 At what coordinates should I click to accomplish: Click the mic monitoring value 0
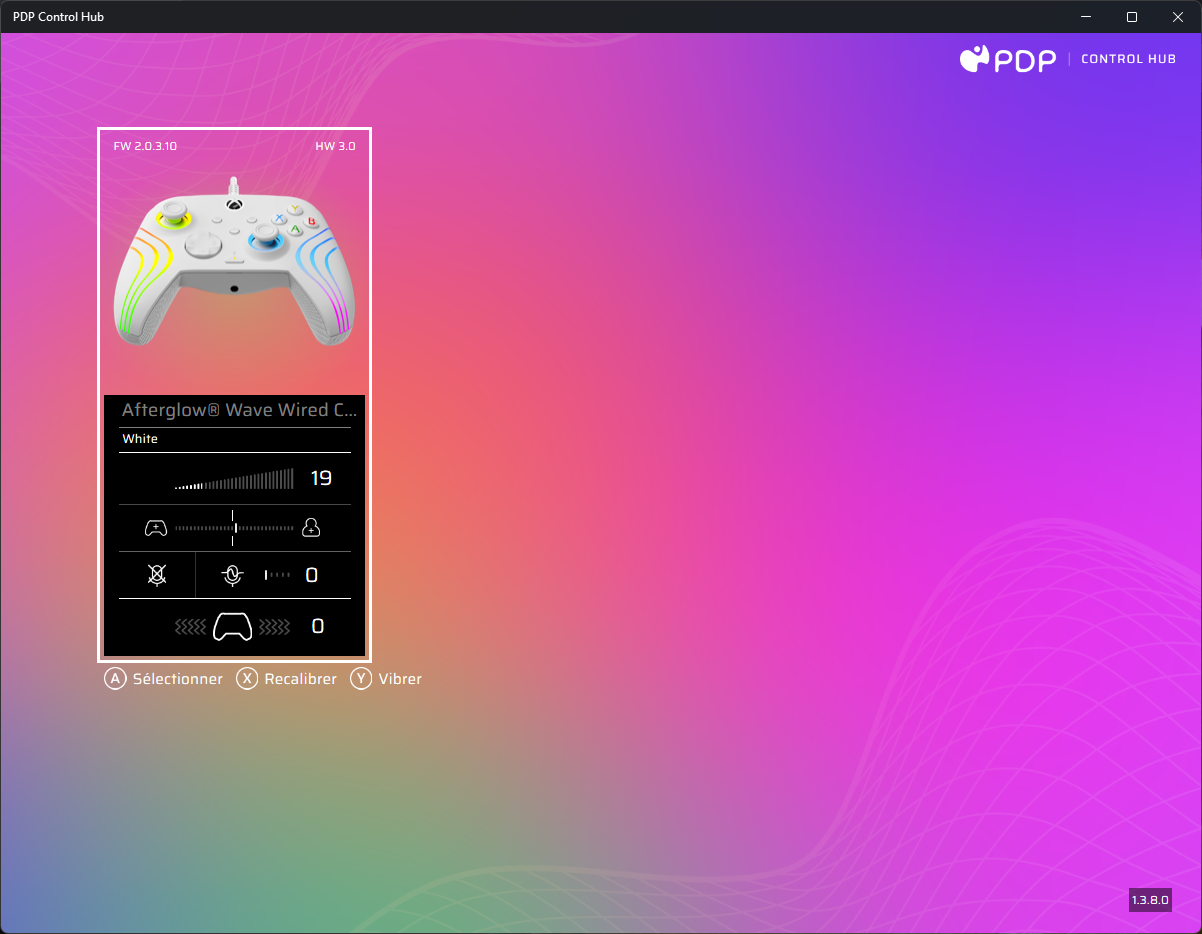312,575
